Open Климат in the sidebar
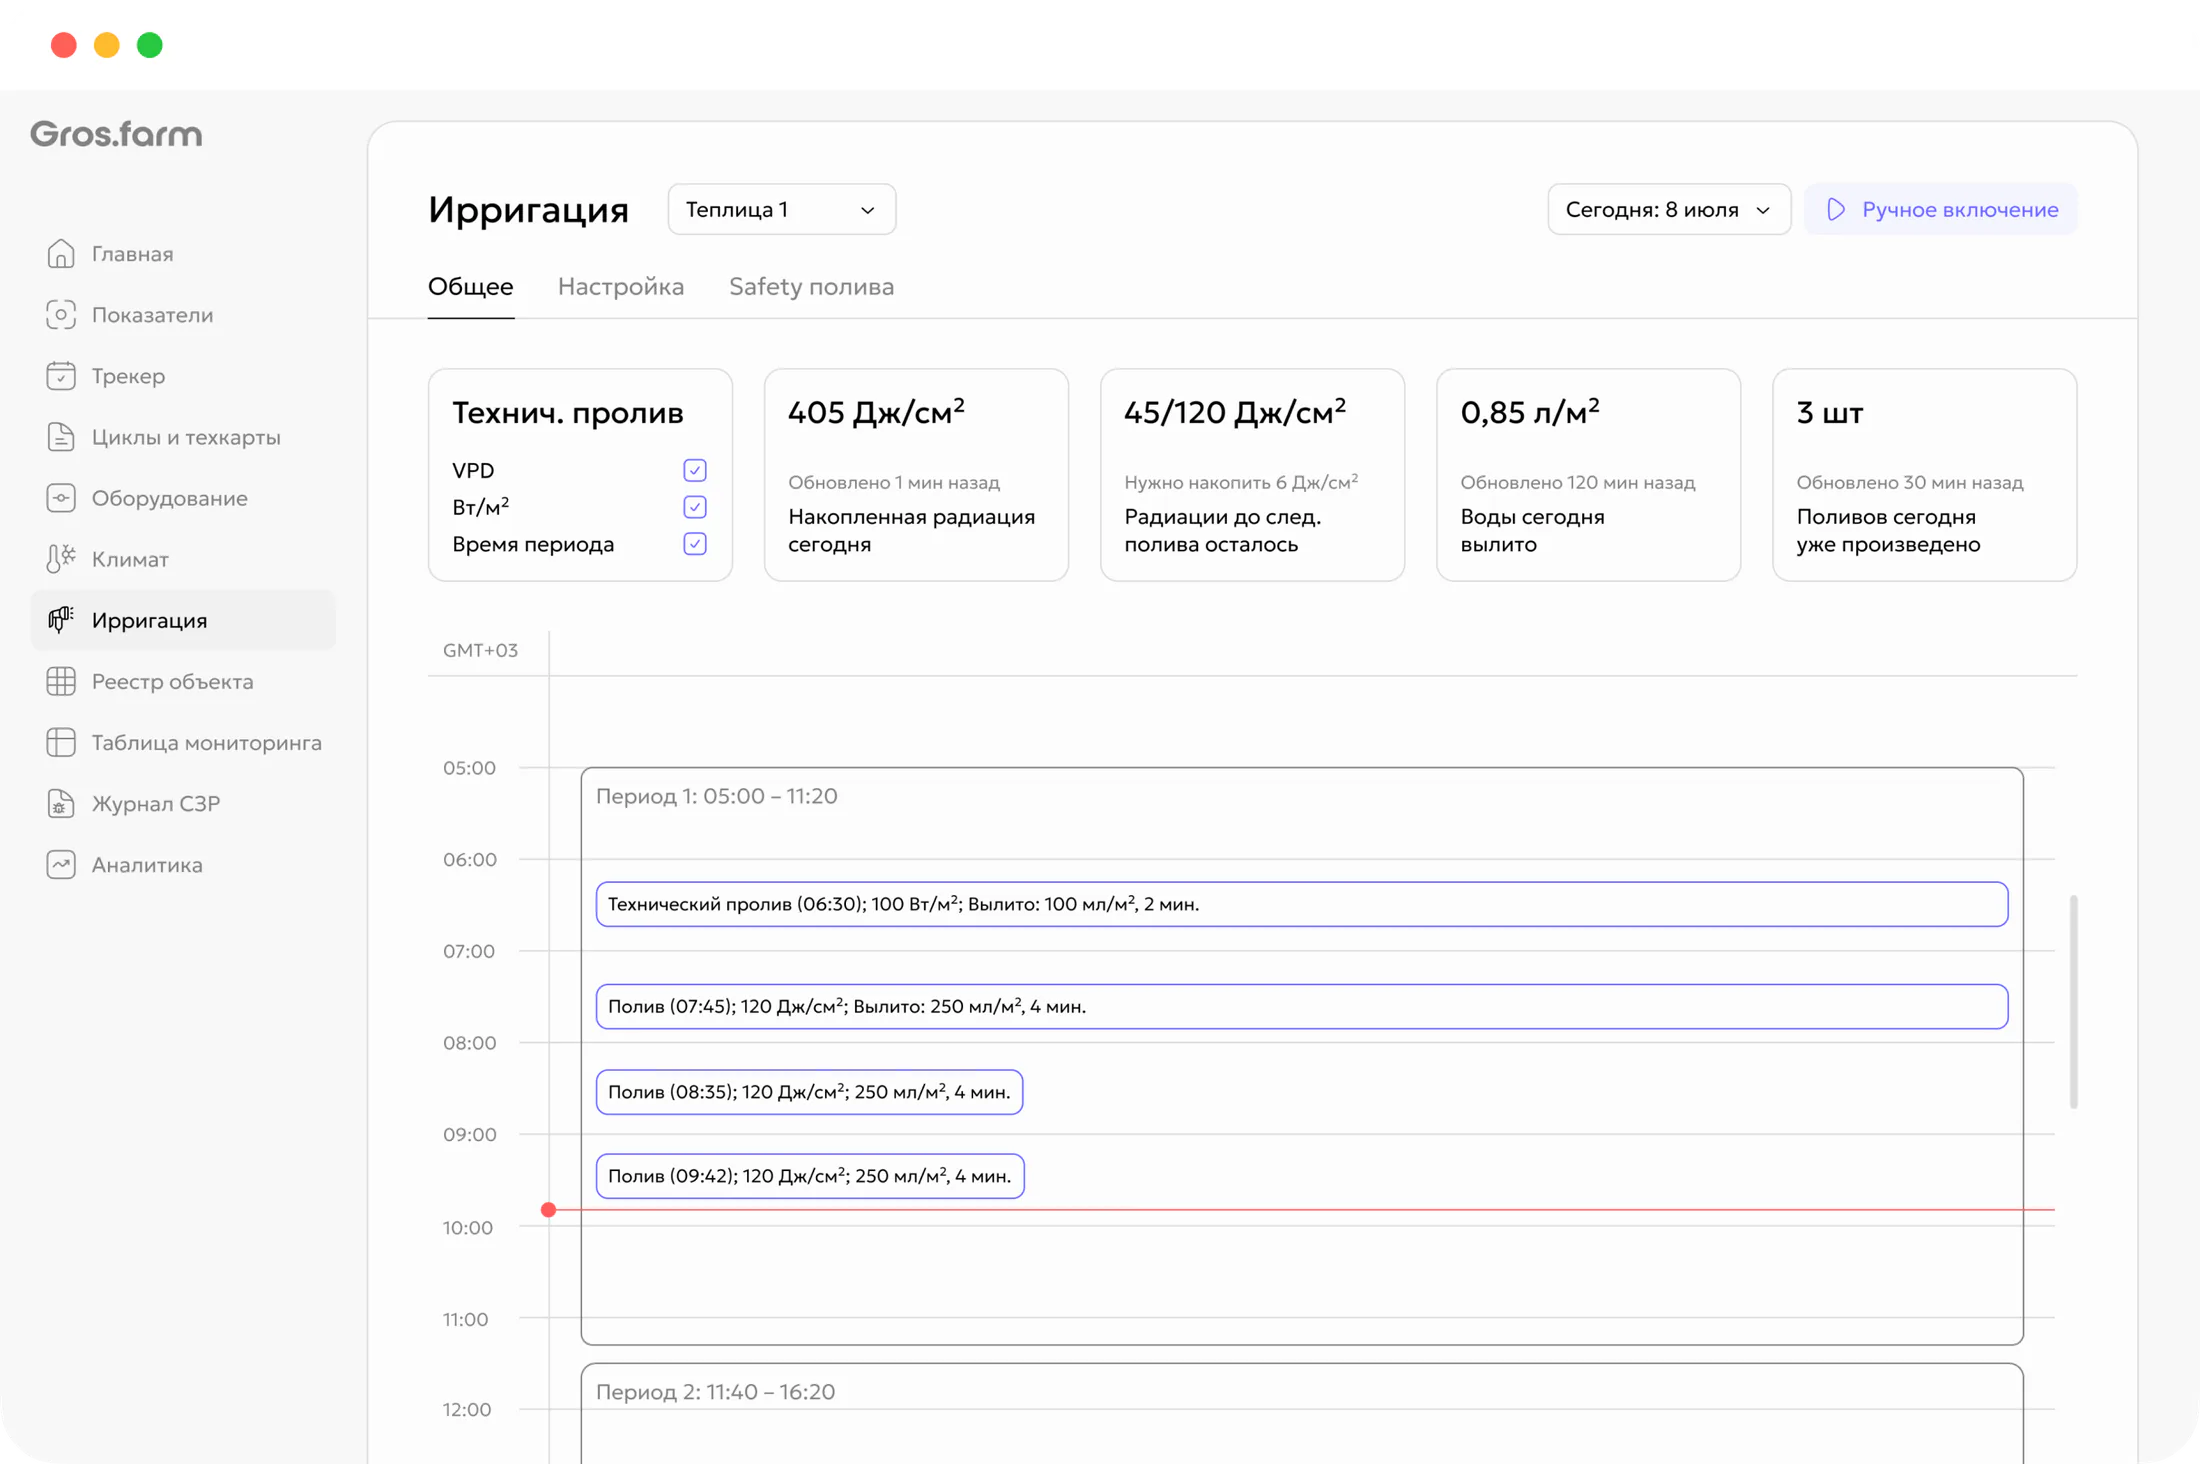 pos(183,559)
